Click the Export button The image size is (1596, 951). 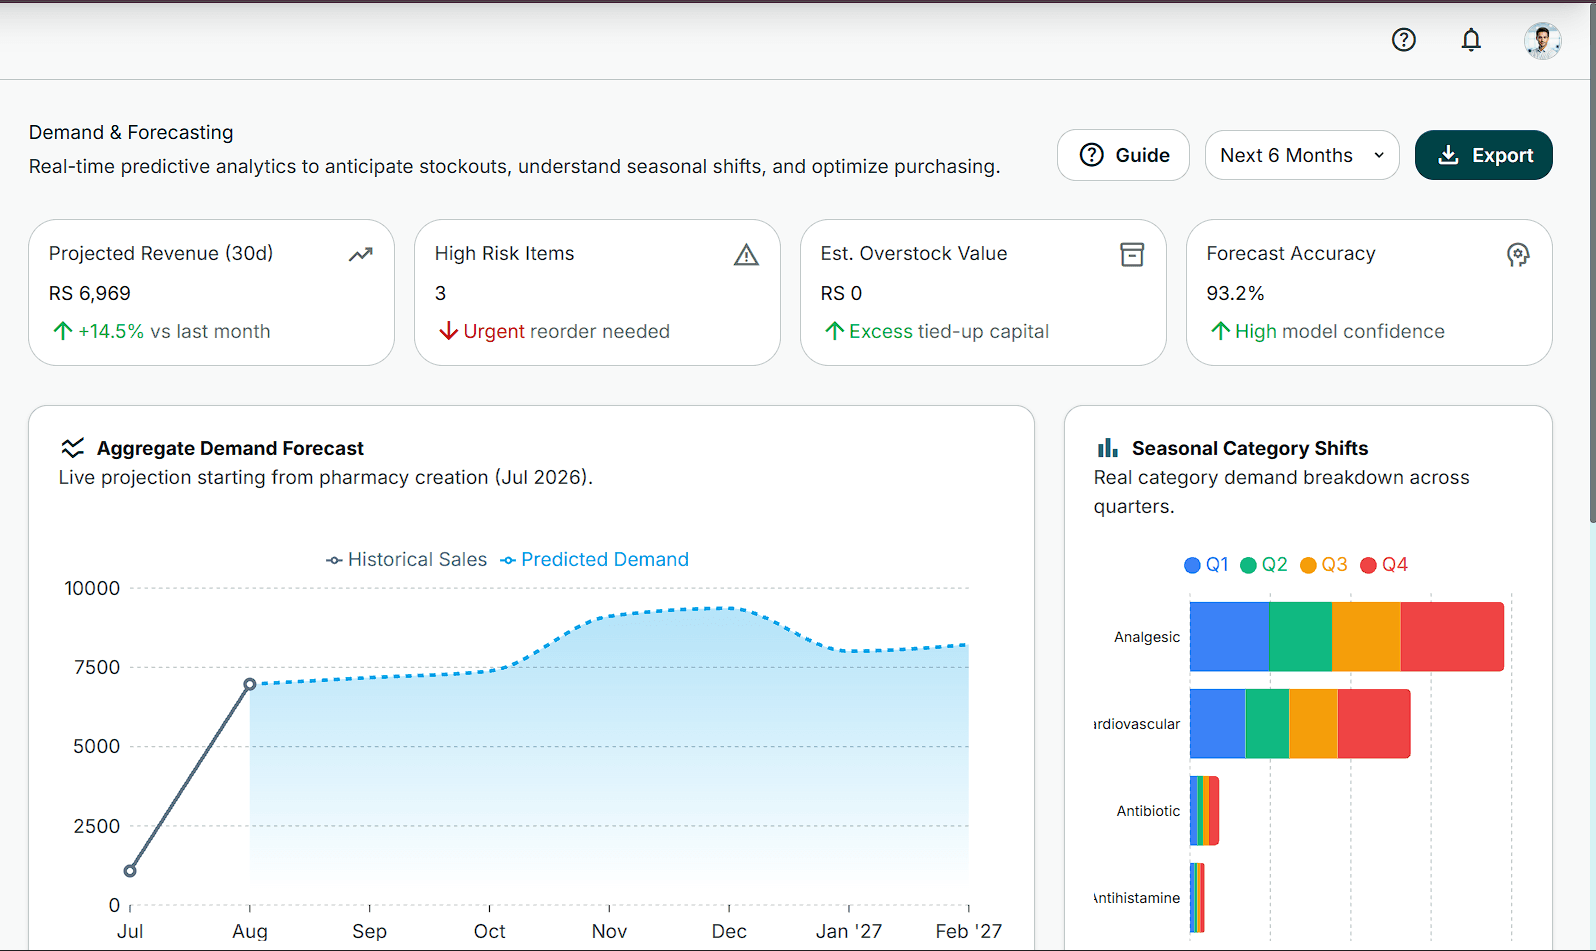(1483, 155)
